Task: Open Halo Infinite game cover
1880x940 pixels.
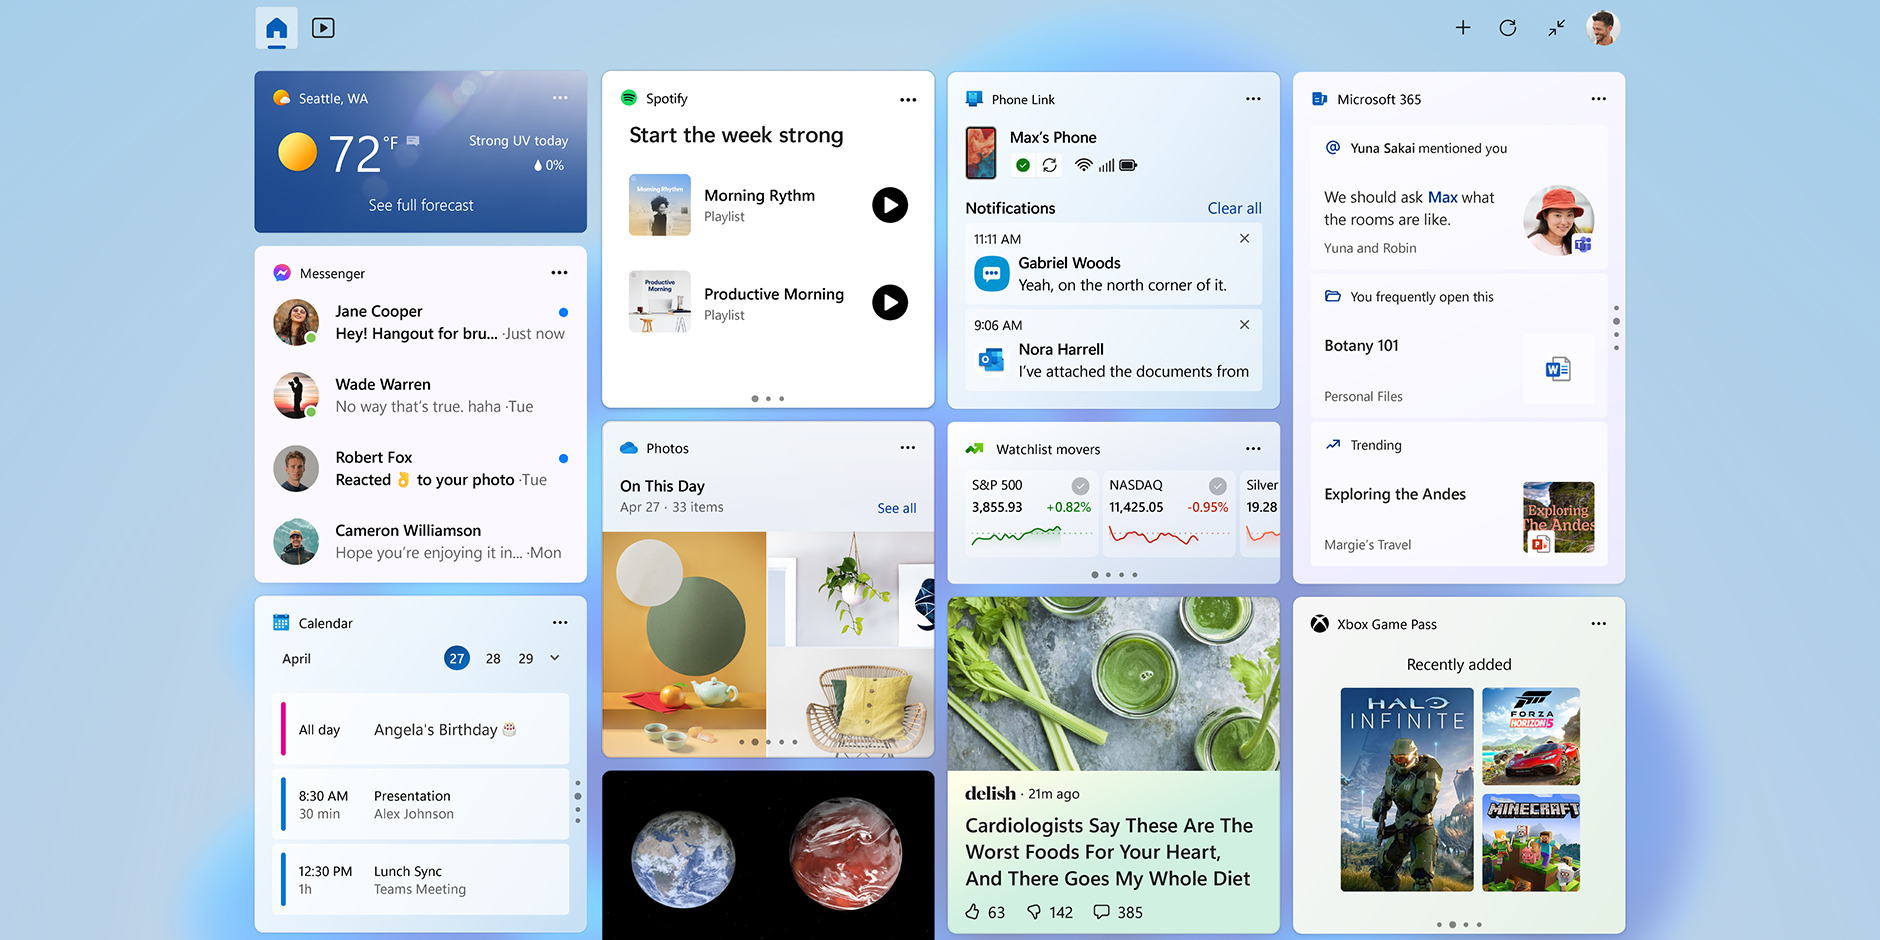Action: (x=1407, y=789)
